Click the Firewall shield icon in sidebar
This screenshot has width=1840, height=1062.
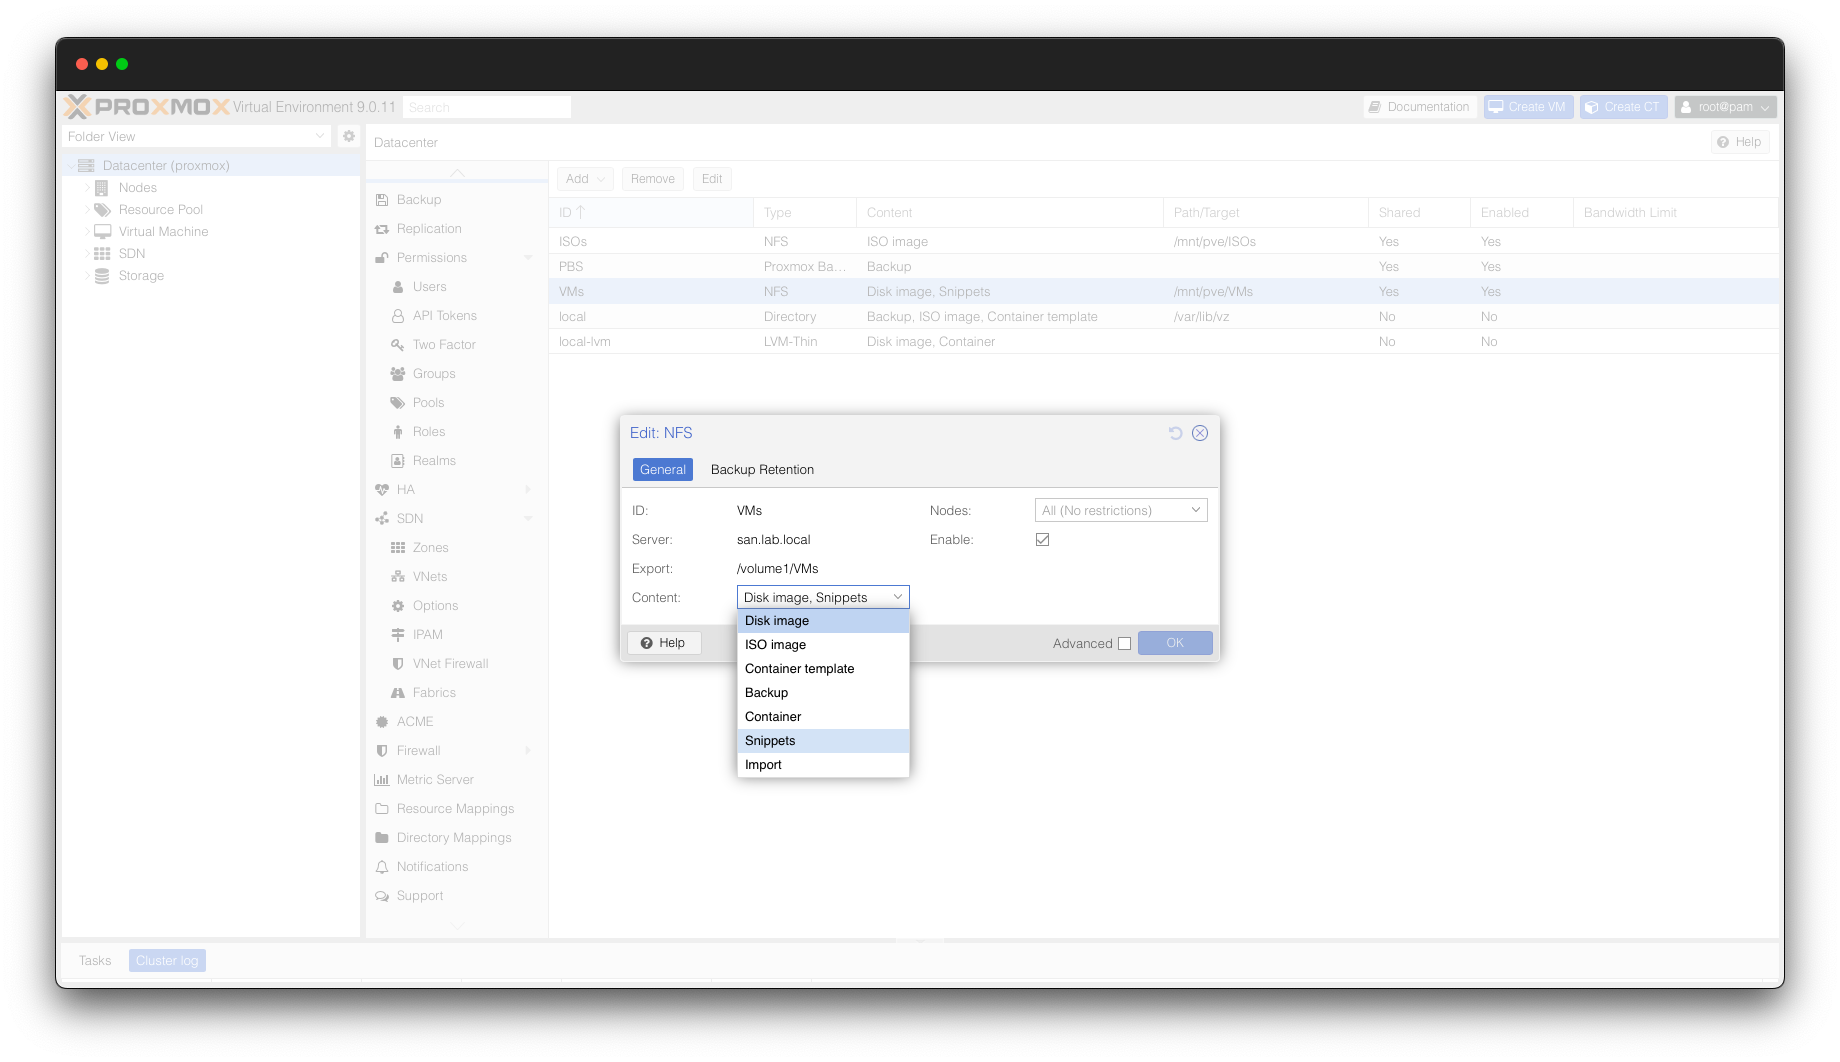(382, 751)
